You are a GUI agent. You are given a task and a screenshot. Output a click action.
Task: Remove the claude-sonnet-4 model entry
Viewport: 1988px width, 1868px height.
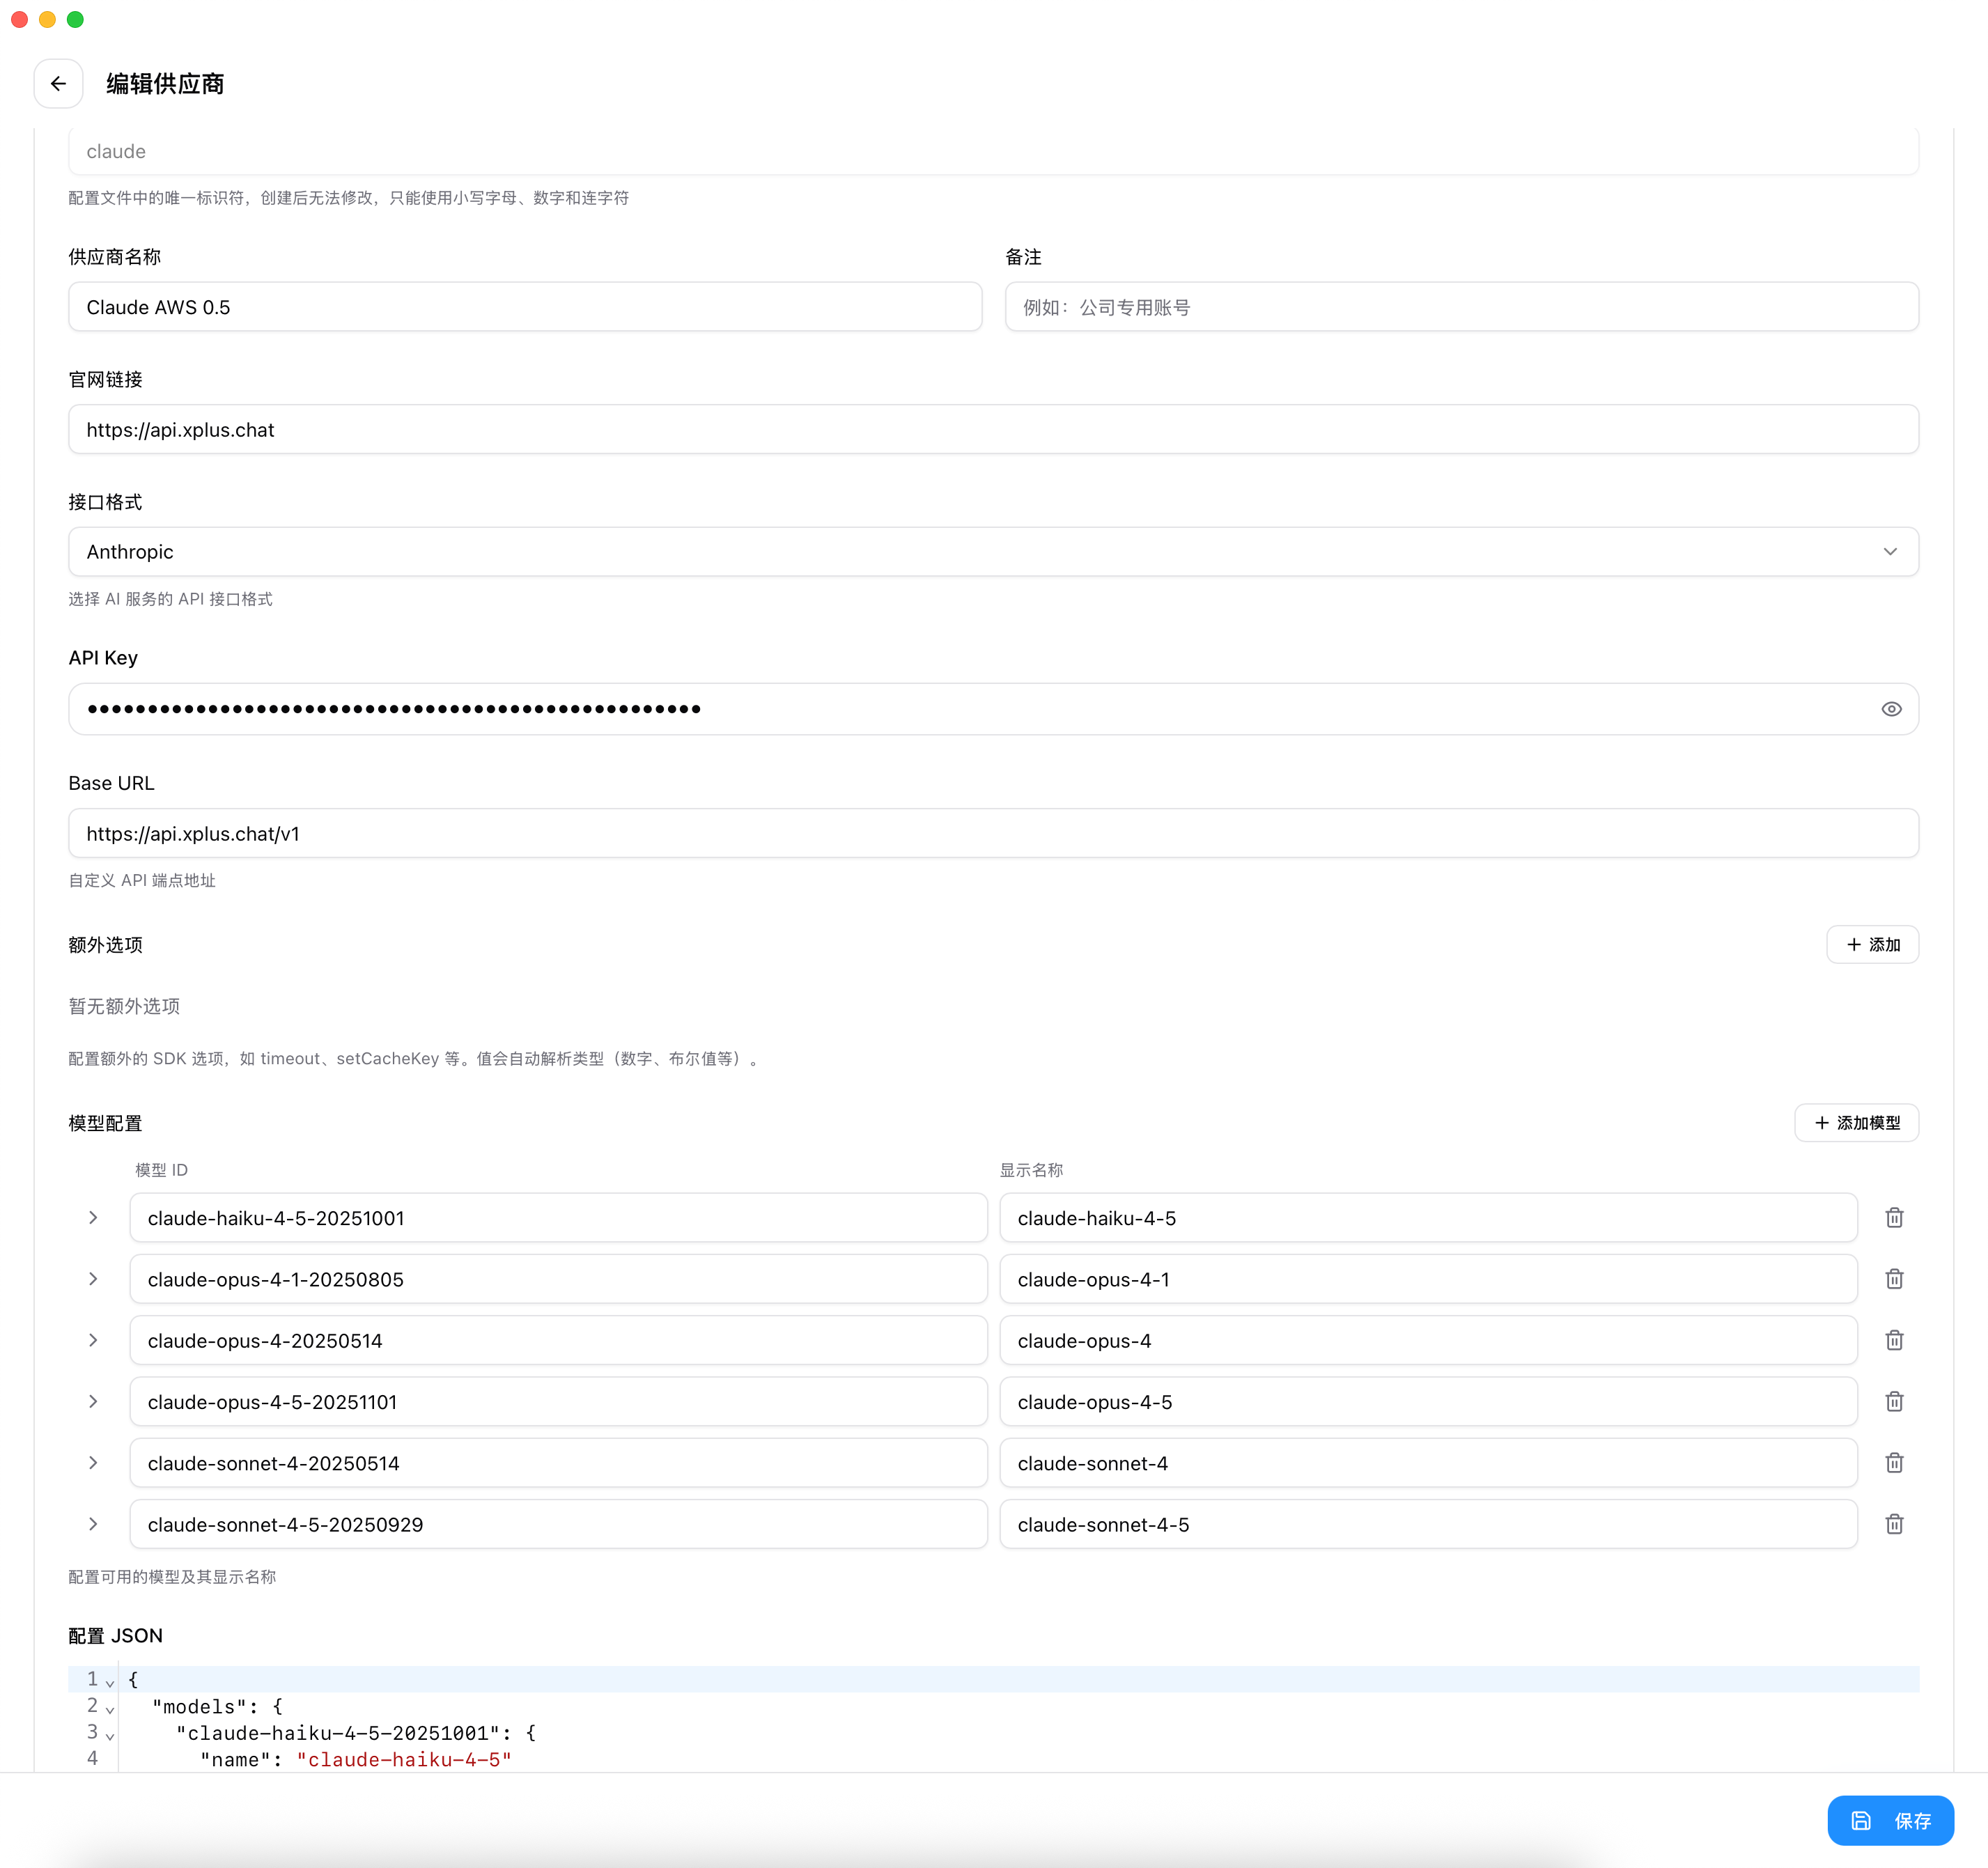click(1894, 1463)
